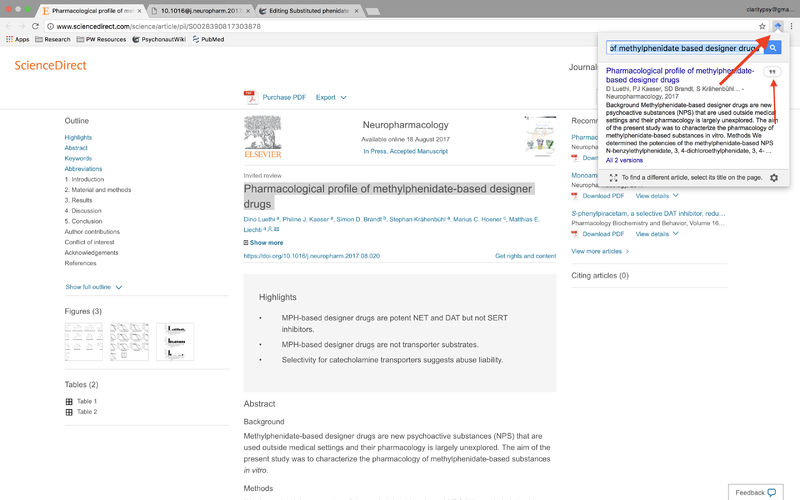This screenshot has width=800, height=500.
Task: Jump to Abstract in outline
Action: (x=76, y=148)
